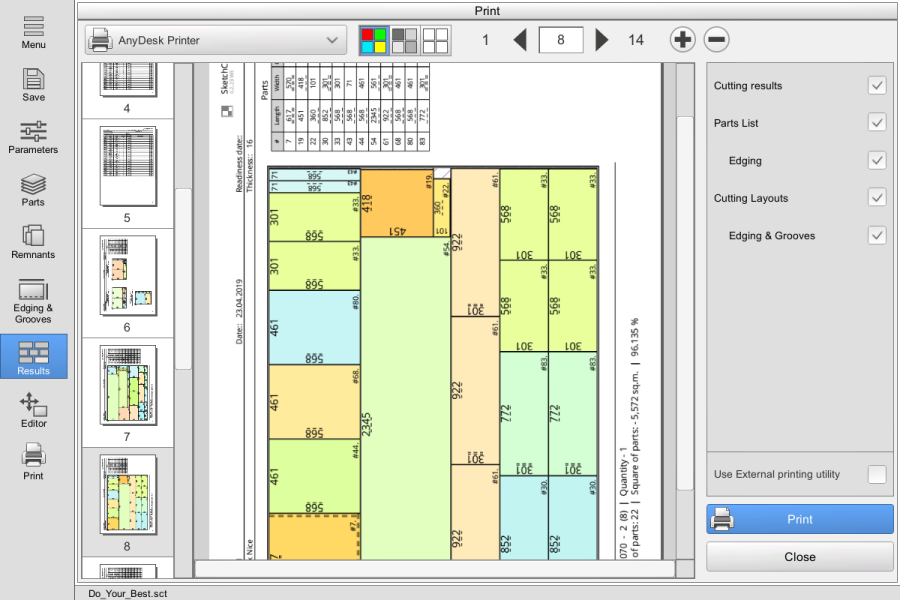Click the first page number 1
Image resolution: width=900 pixels, height=600 pixels.
click(x=486, y=40)
